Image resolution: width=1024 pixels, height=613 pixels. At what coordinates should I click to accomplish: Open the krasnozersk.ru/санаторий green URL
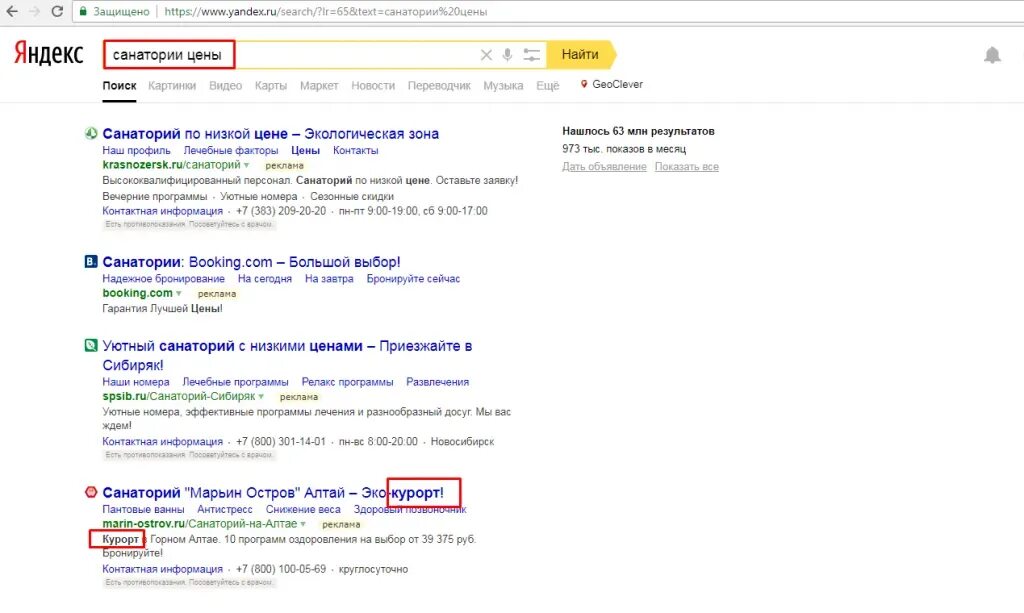pos(171,165)
